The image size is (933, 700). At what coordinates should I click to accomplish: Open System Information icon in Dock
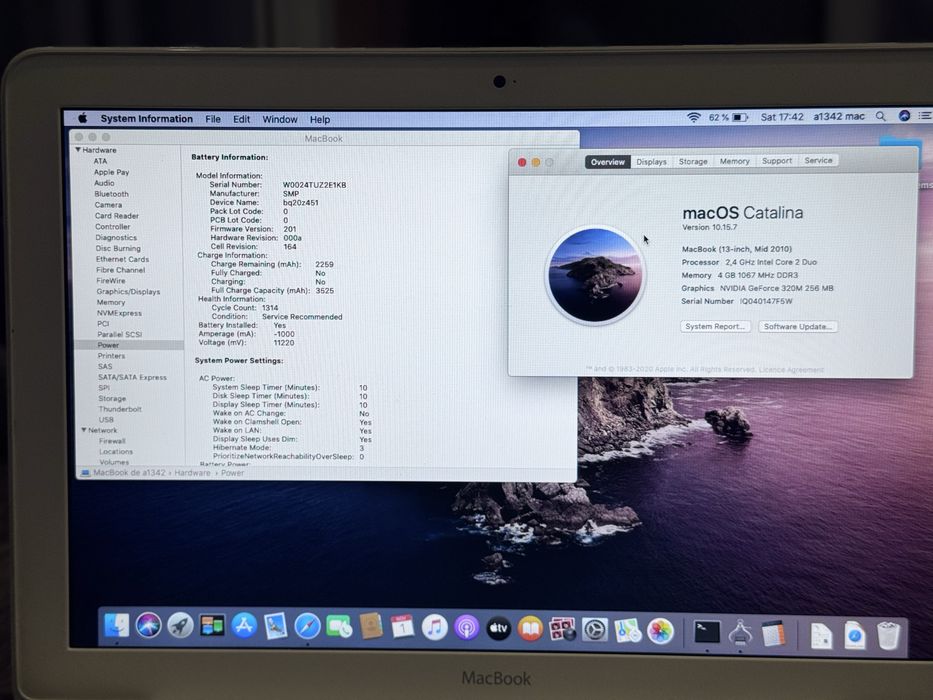click(x=740, y=633)
